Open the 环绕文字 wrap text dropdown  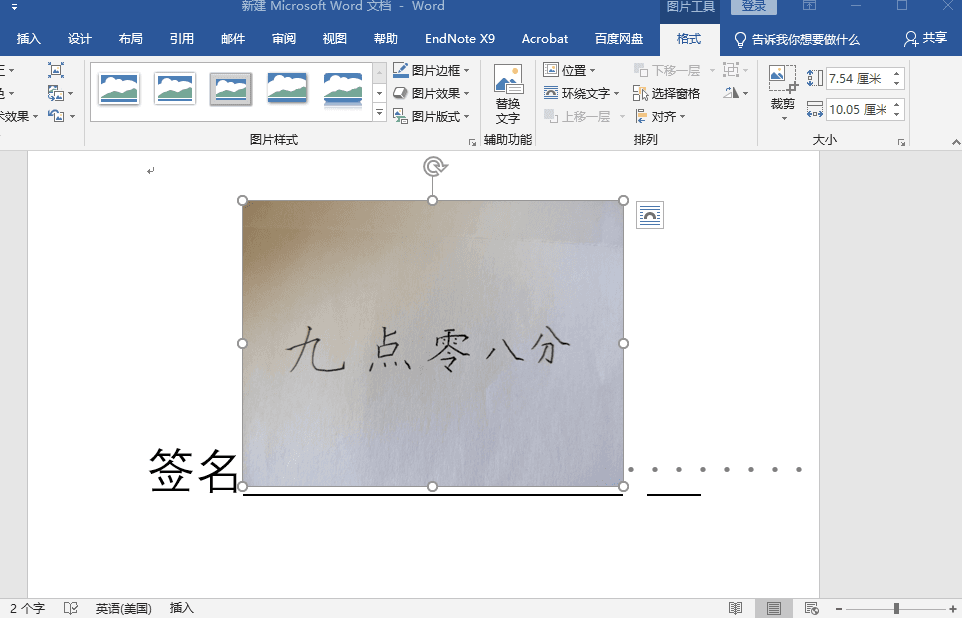(x=582, y=93)
